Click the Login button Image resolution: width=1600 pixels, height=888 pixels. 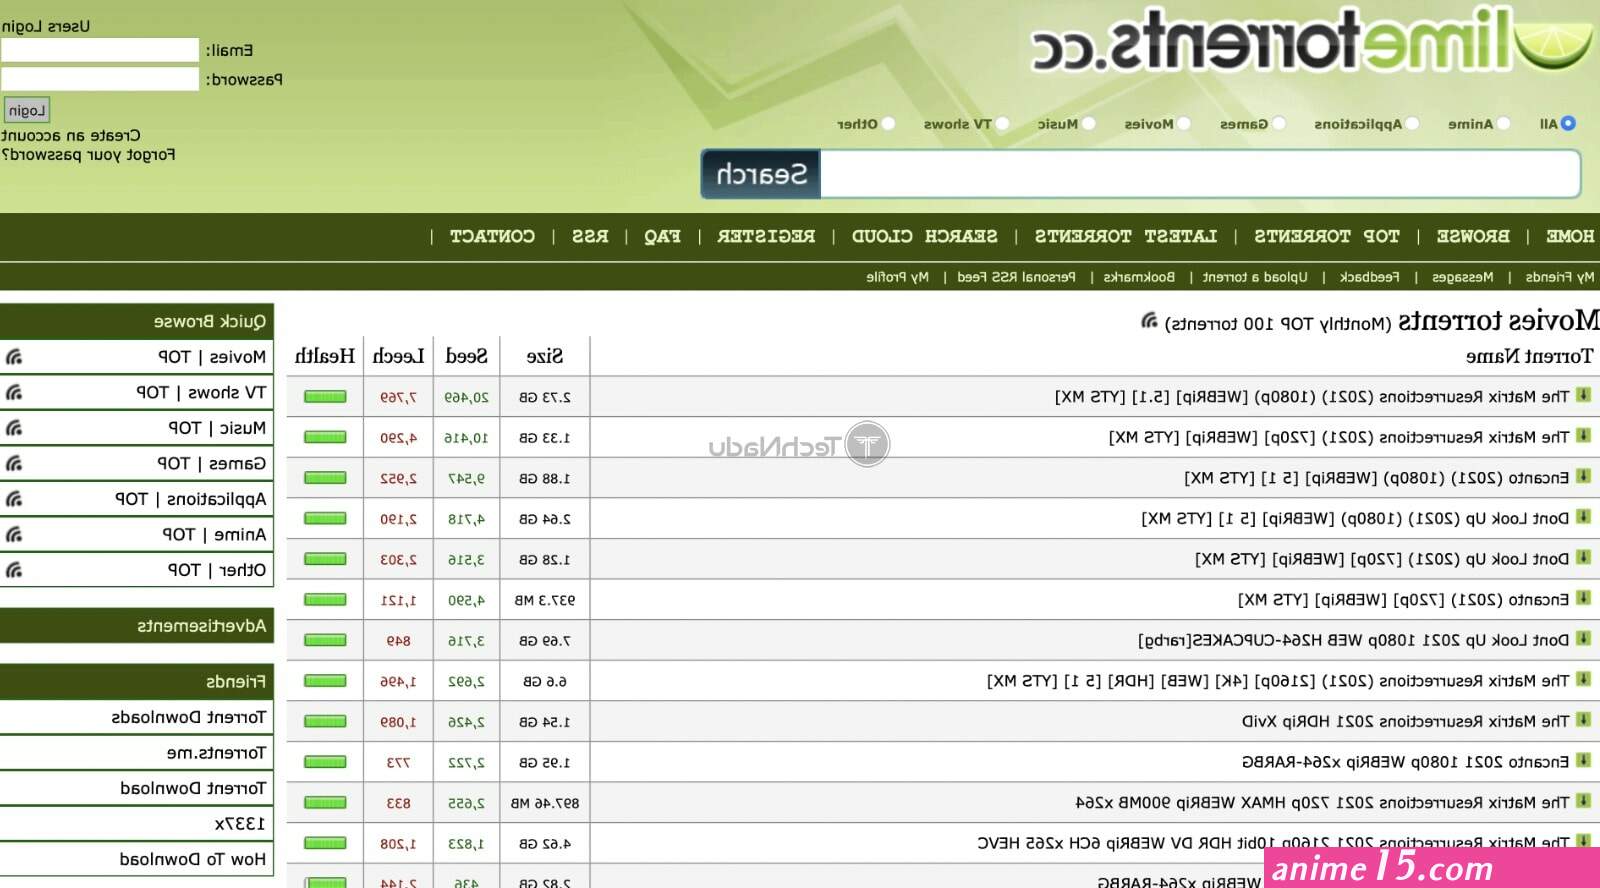(27, 110)
